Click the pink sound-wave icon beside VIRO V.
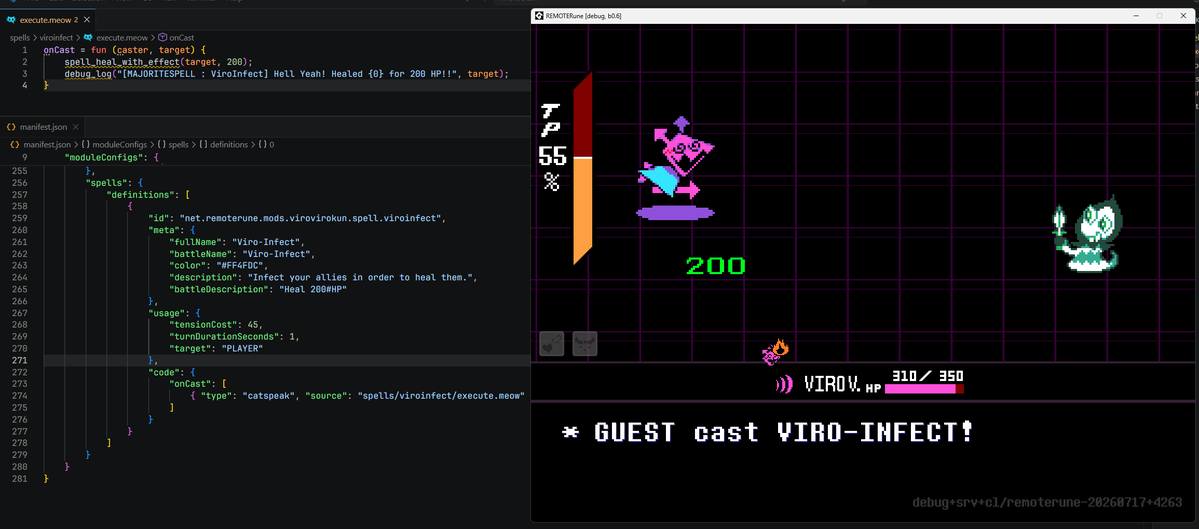 (x=784, y=385)
